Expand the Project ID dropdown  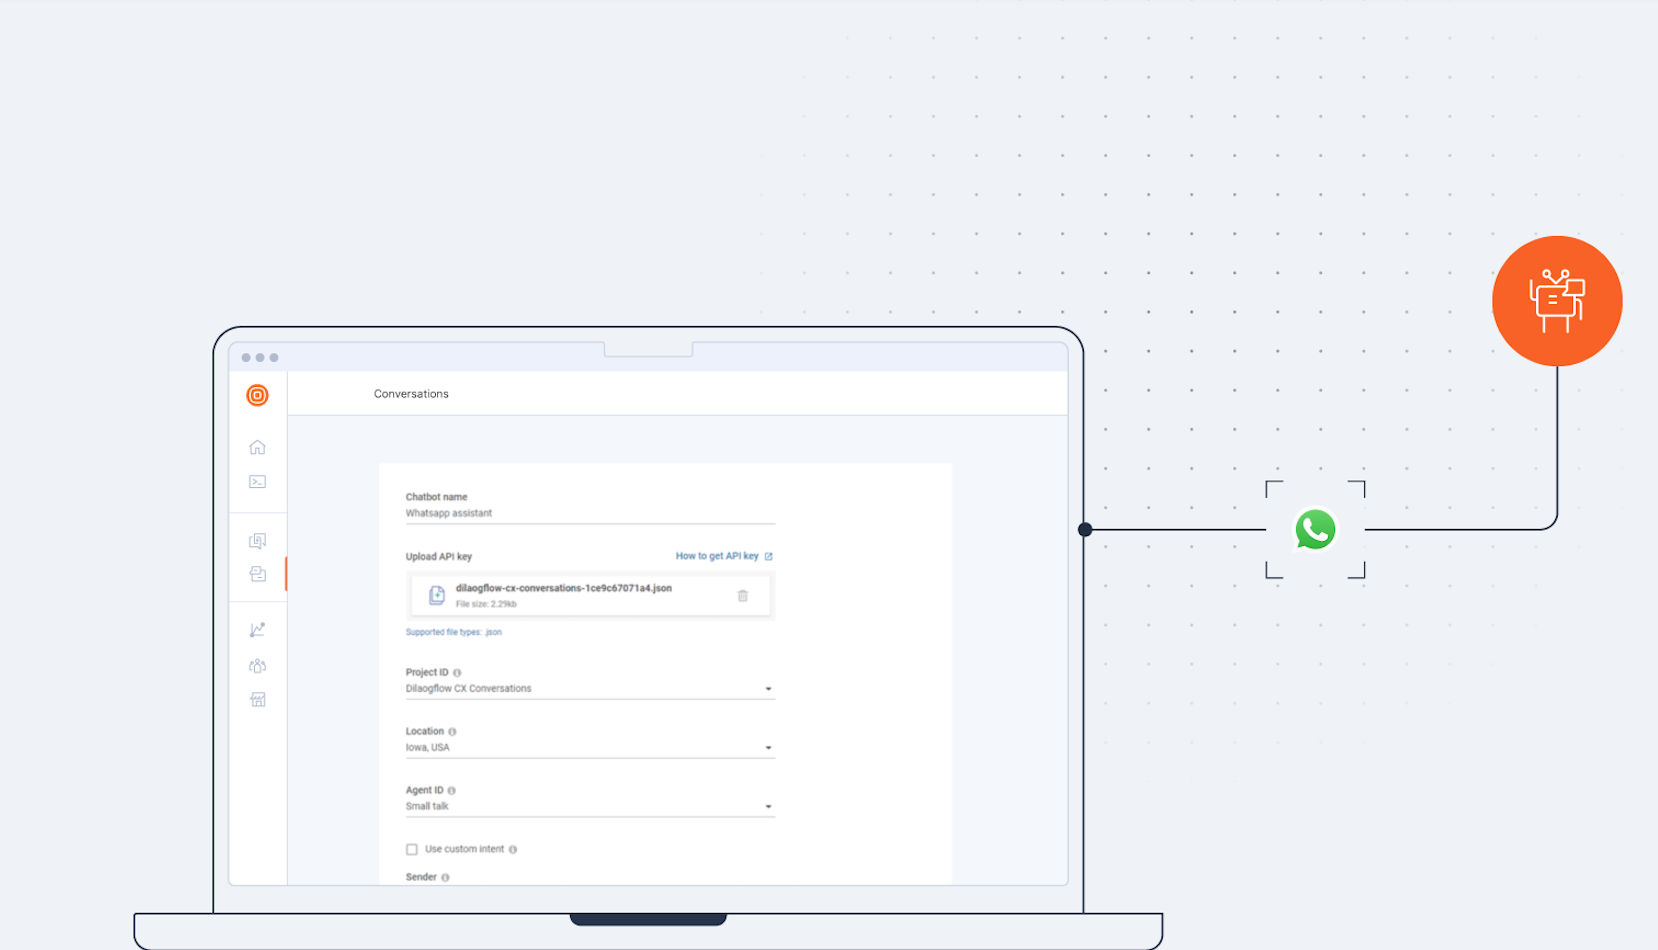(768, 689)
